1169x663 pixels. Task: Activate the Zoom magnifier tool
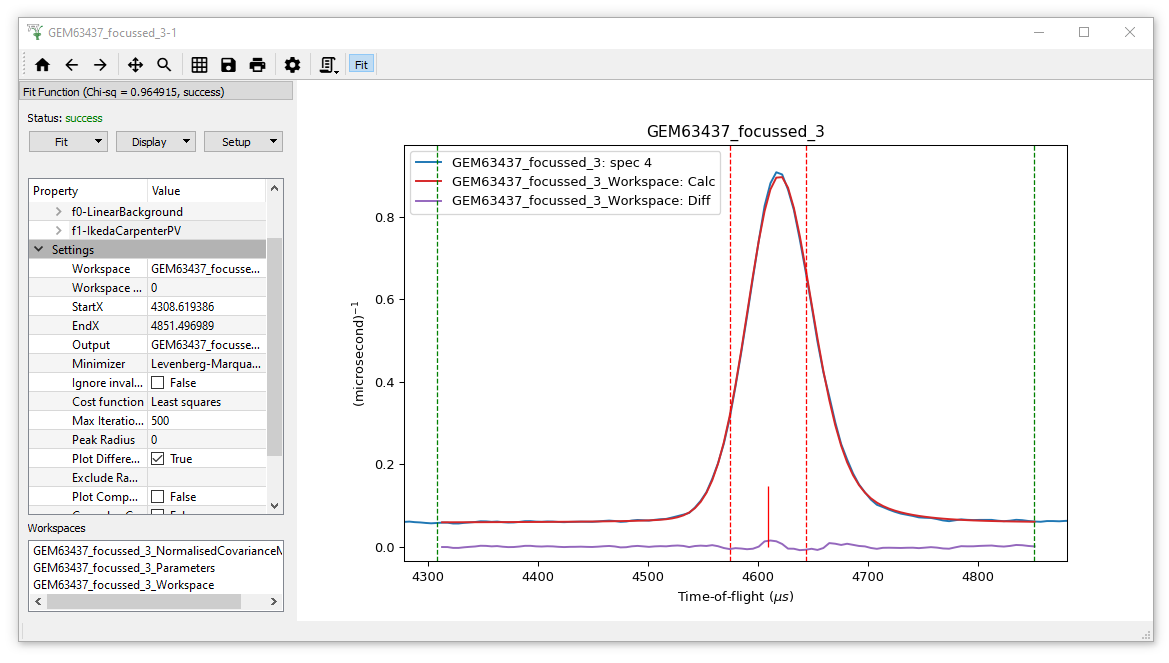[164, 65]
